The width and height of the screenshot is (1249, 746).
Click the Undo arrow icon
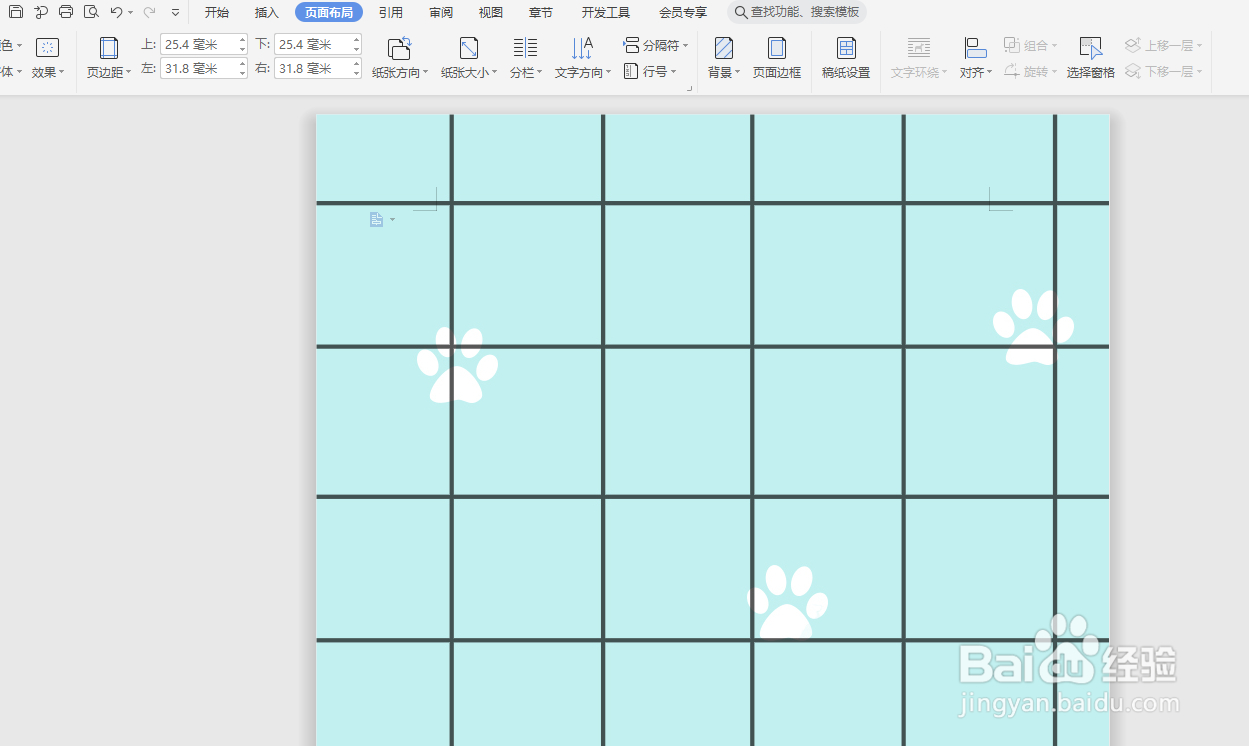click(x=116, y=12)
